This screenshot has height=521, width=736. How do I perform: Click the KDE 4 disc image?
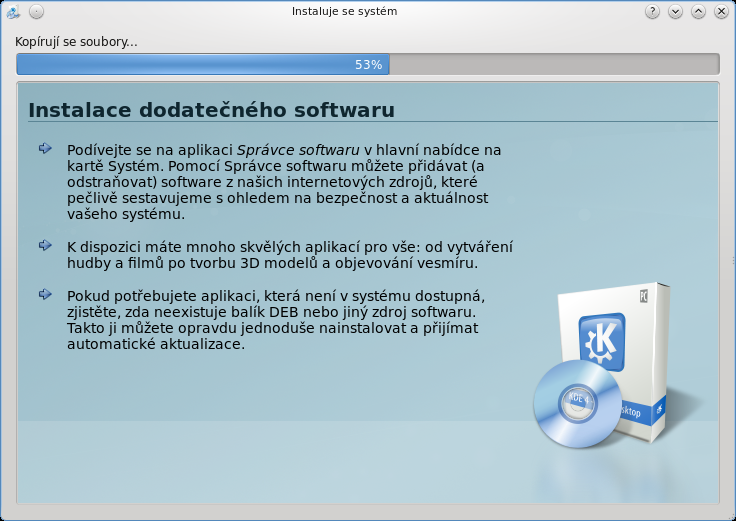(x=578, y=404)
